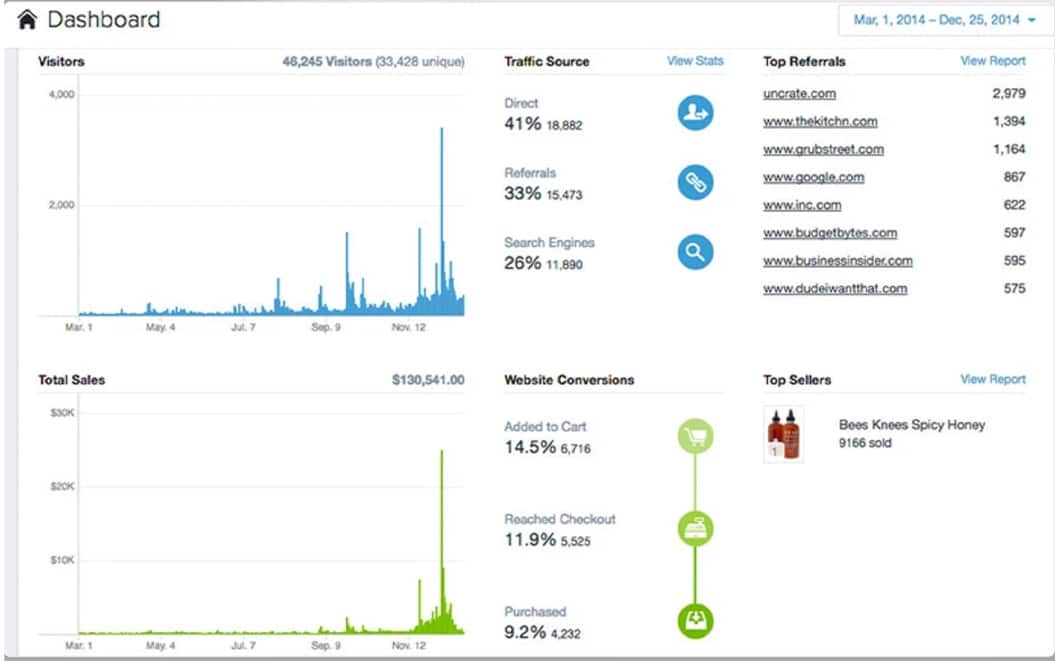Open the uncrate.com referral link
Viewport: 1060px width, 661px height.
point(799,93)
